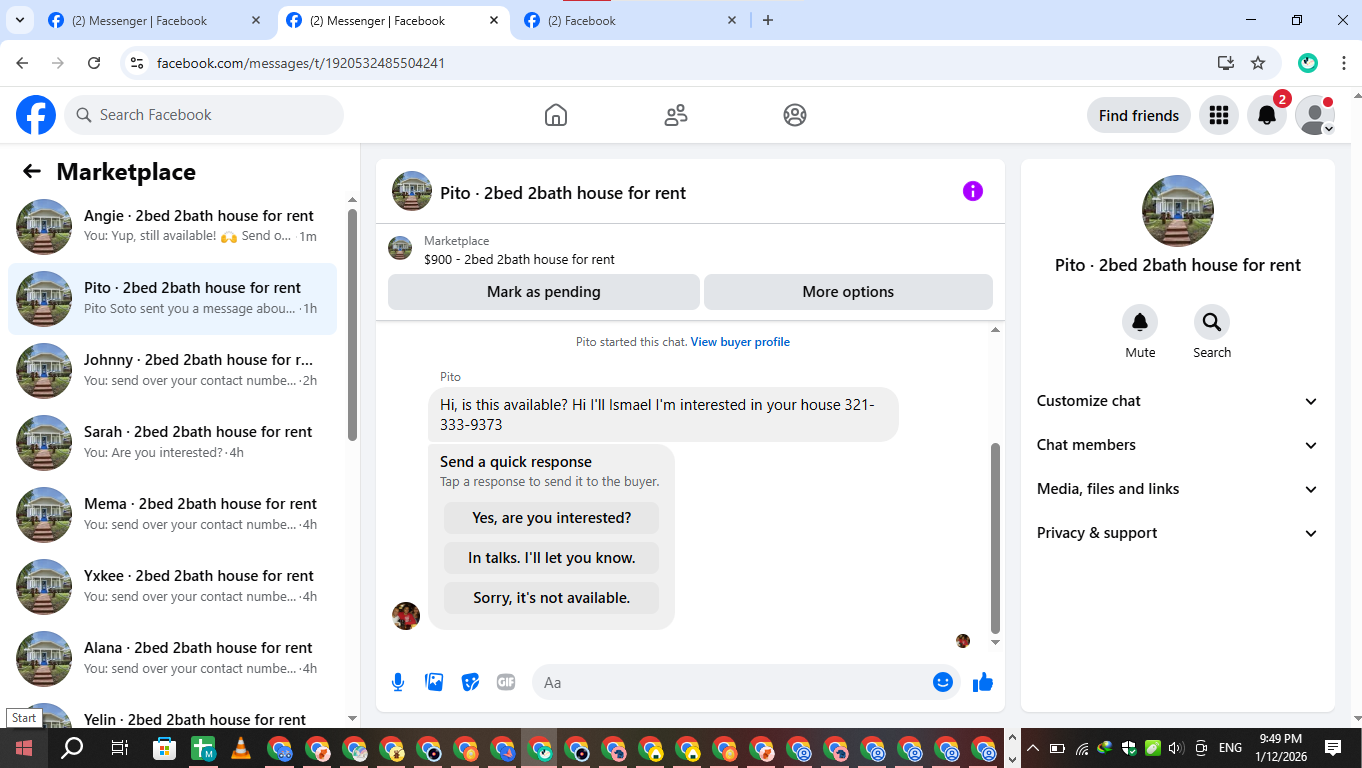This screenshot has width=1362, height=768.
Task: Open the Facebook menu grid icon
Action: click(1218, 115)
